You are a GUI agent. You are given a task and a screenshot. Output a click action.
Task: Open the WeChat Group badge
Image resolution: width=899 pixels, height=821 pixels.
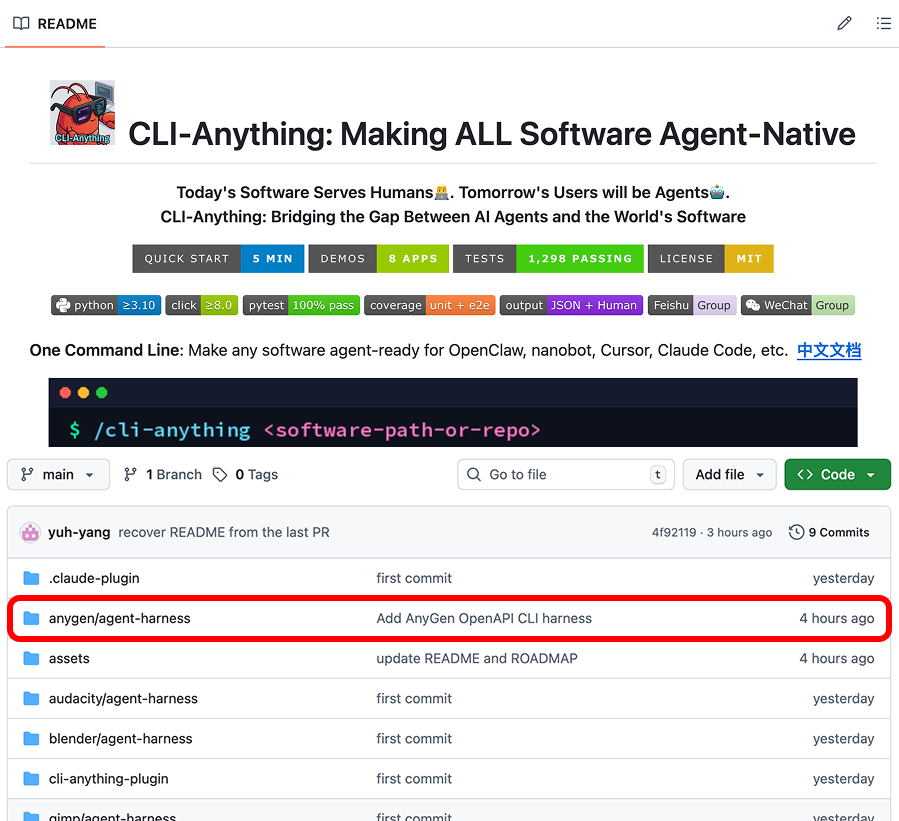coord(798,305)
